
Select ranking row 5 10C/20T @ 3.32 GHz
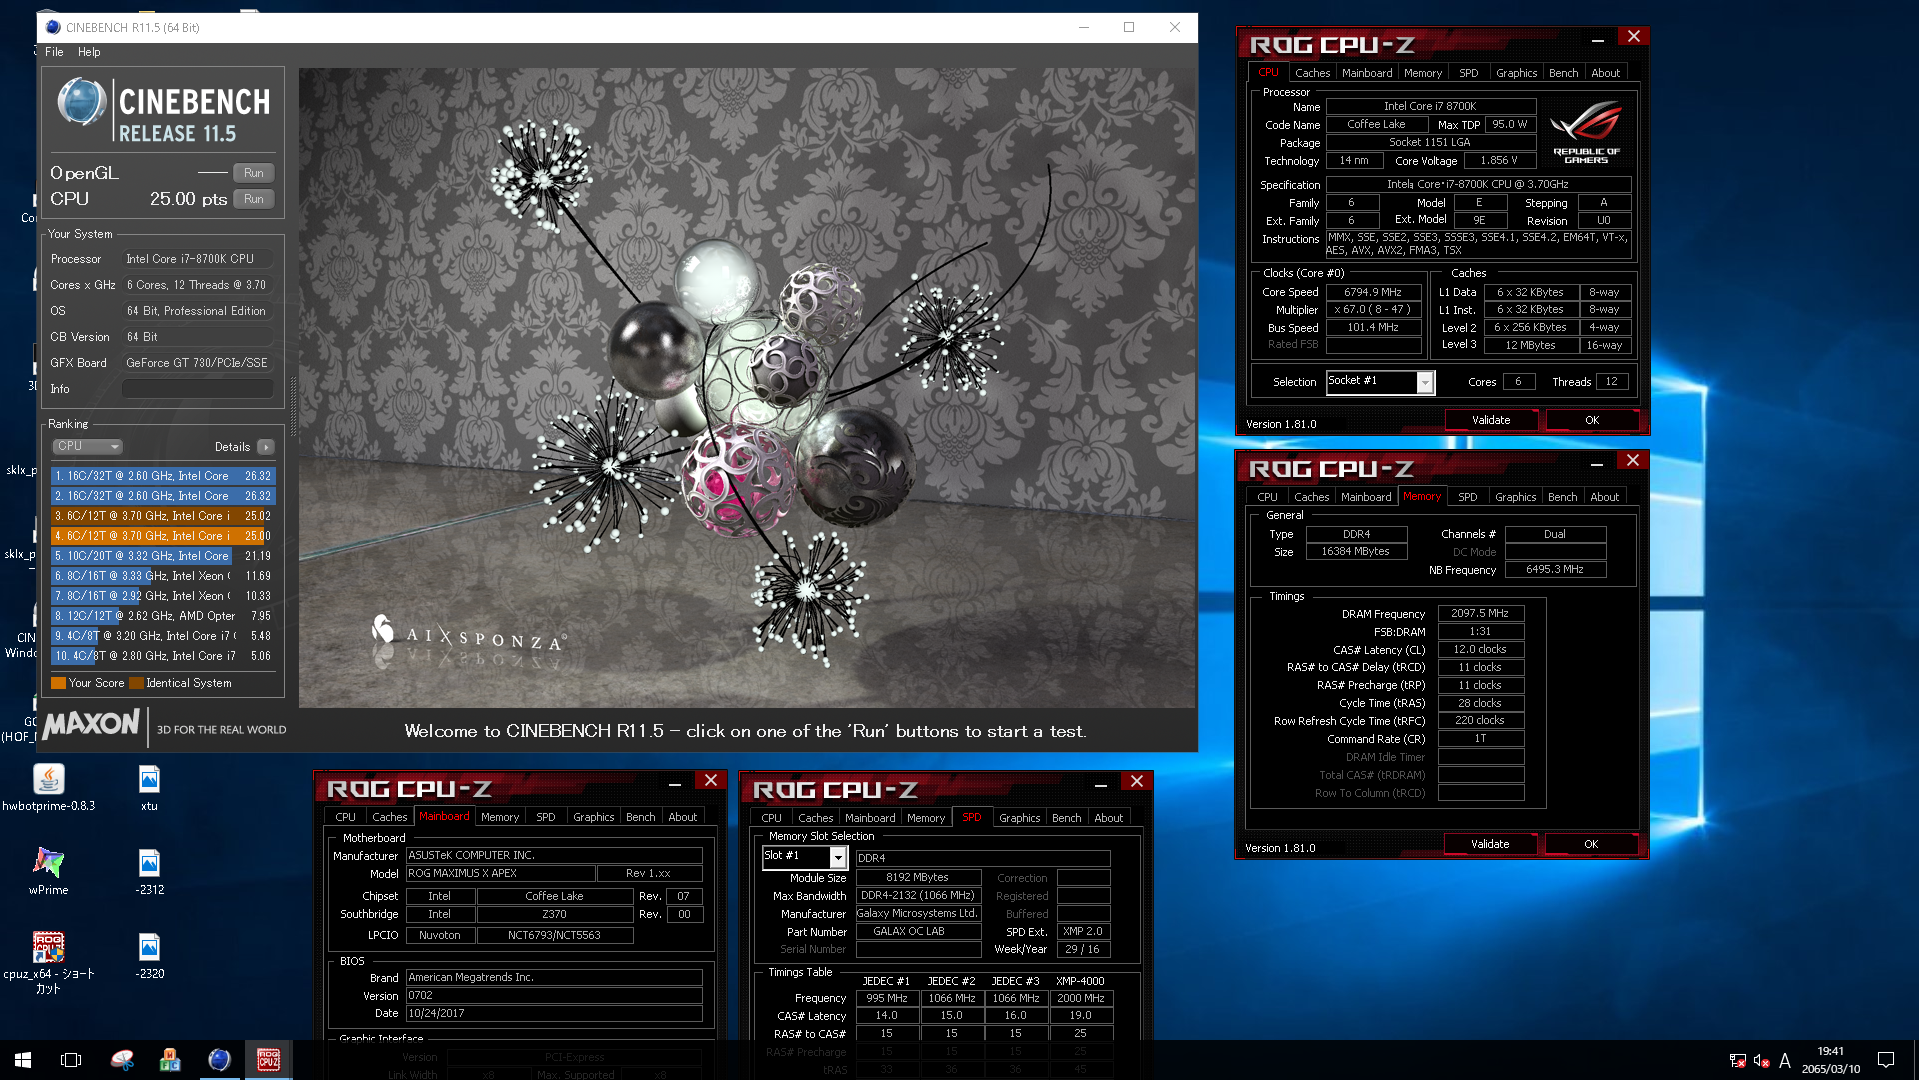tap(163, 556)
